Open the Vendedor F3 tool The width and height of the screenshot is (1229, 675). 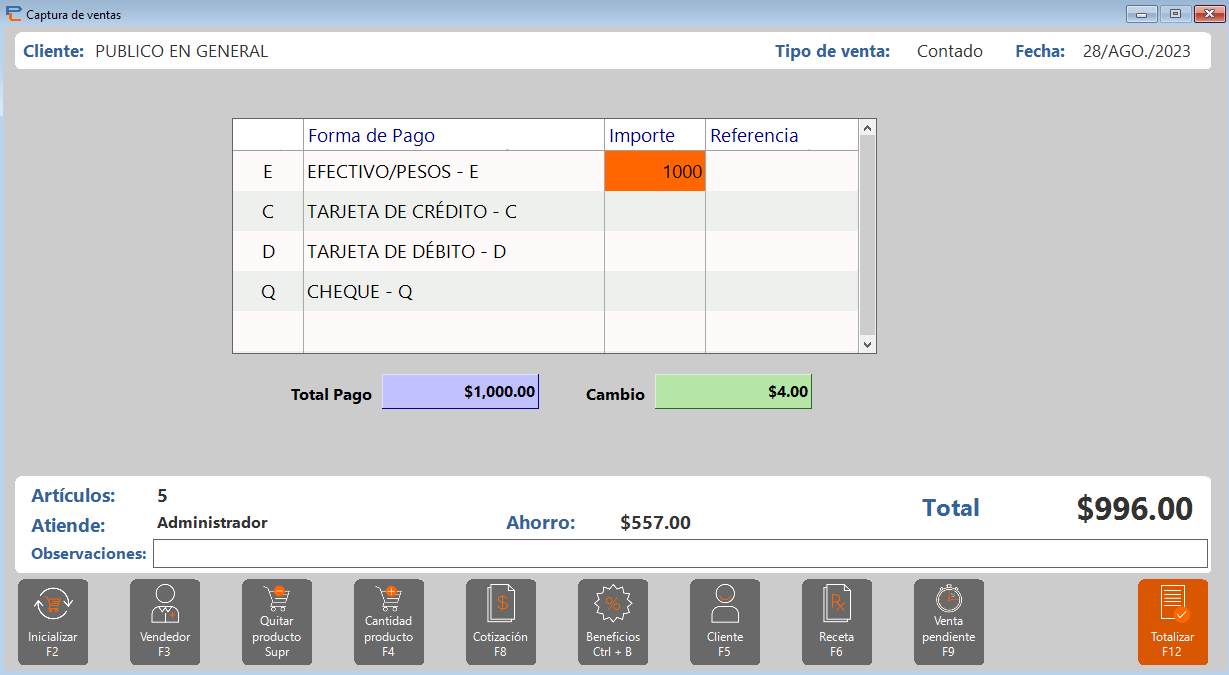[164, 622]
